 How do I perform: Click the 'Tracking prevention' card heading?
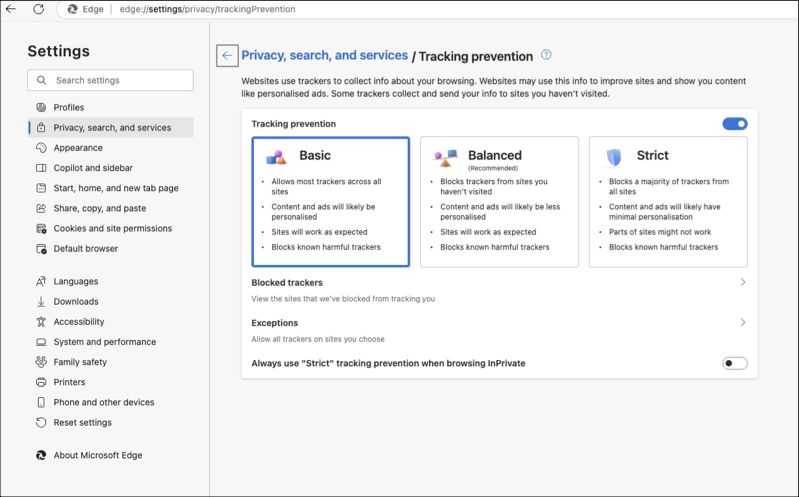[x=294, y=124]
